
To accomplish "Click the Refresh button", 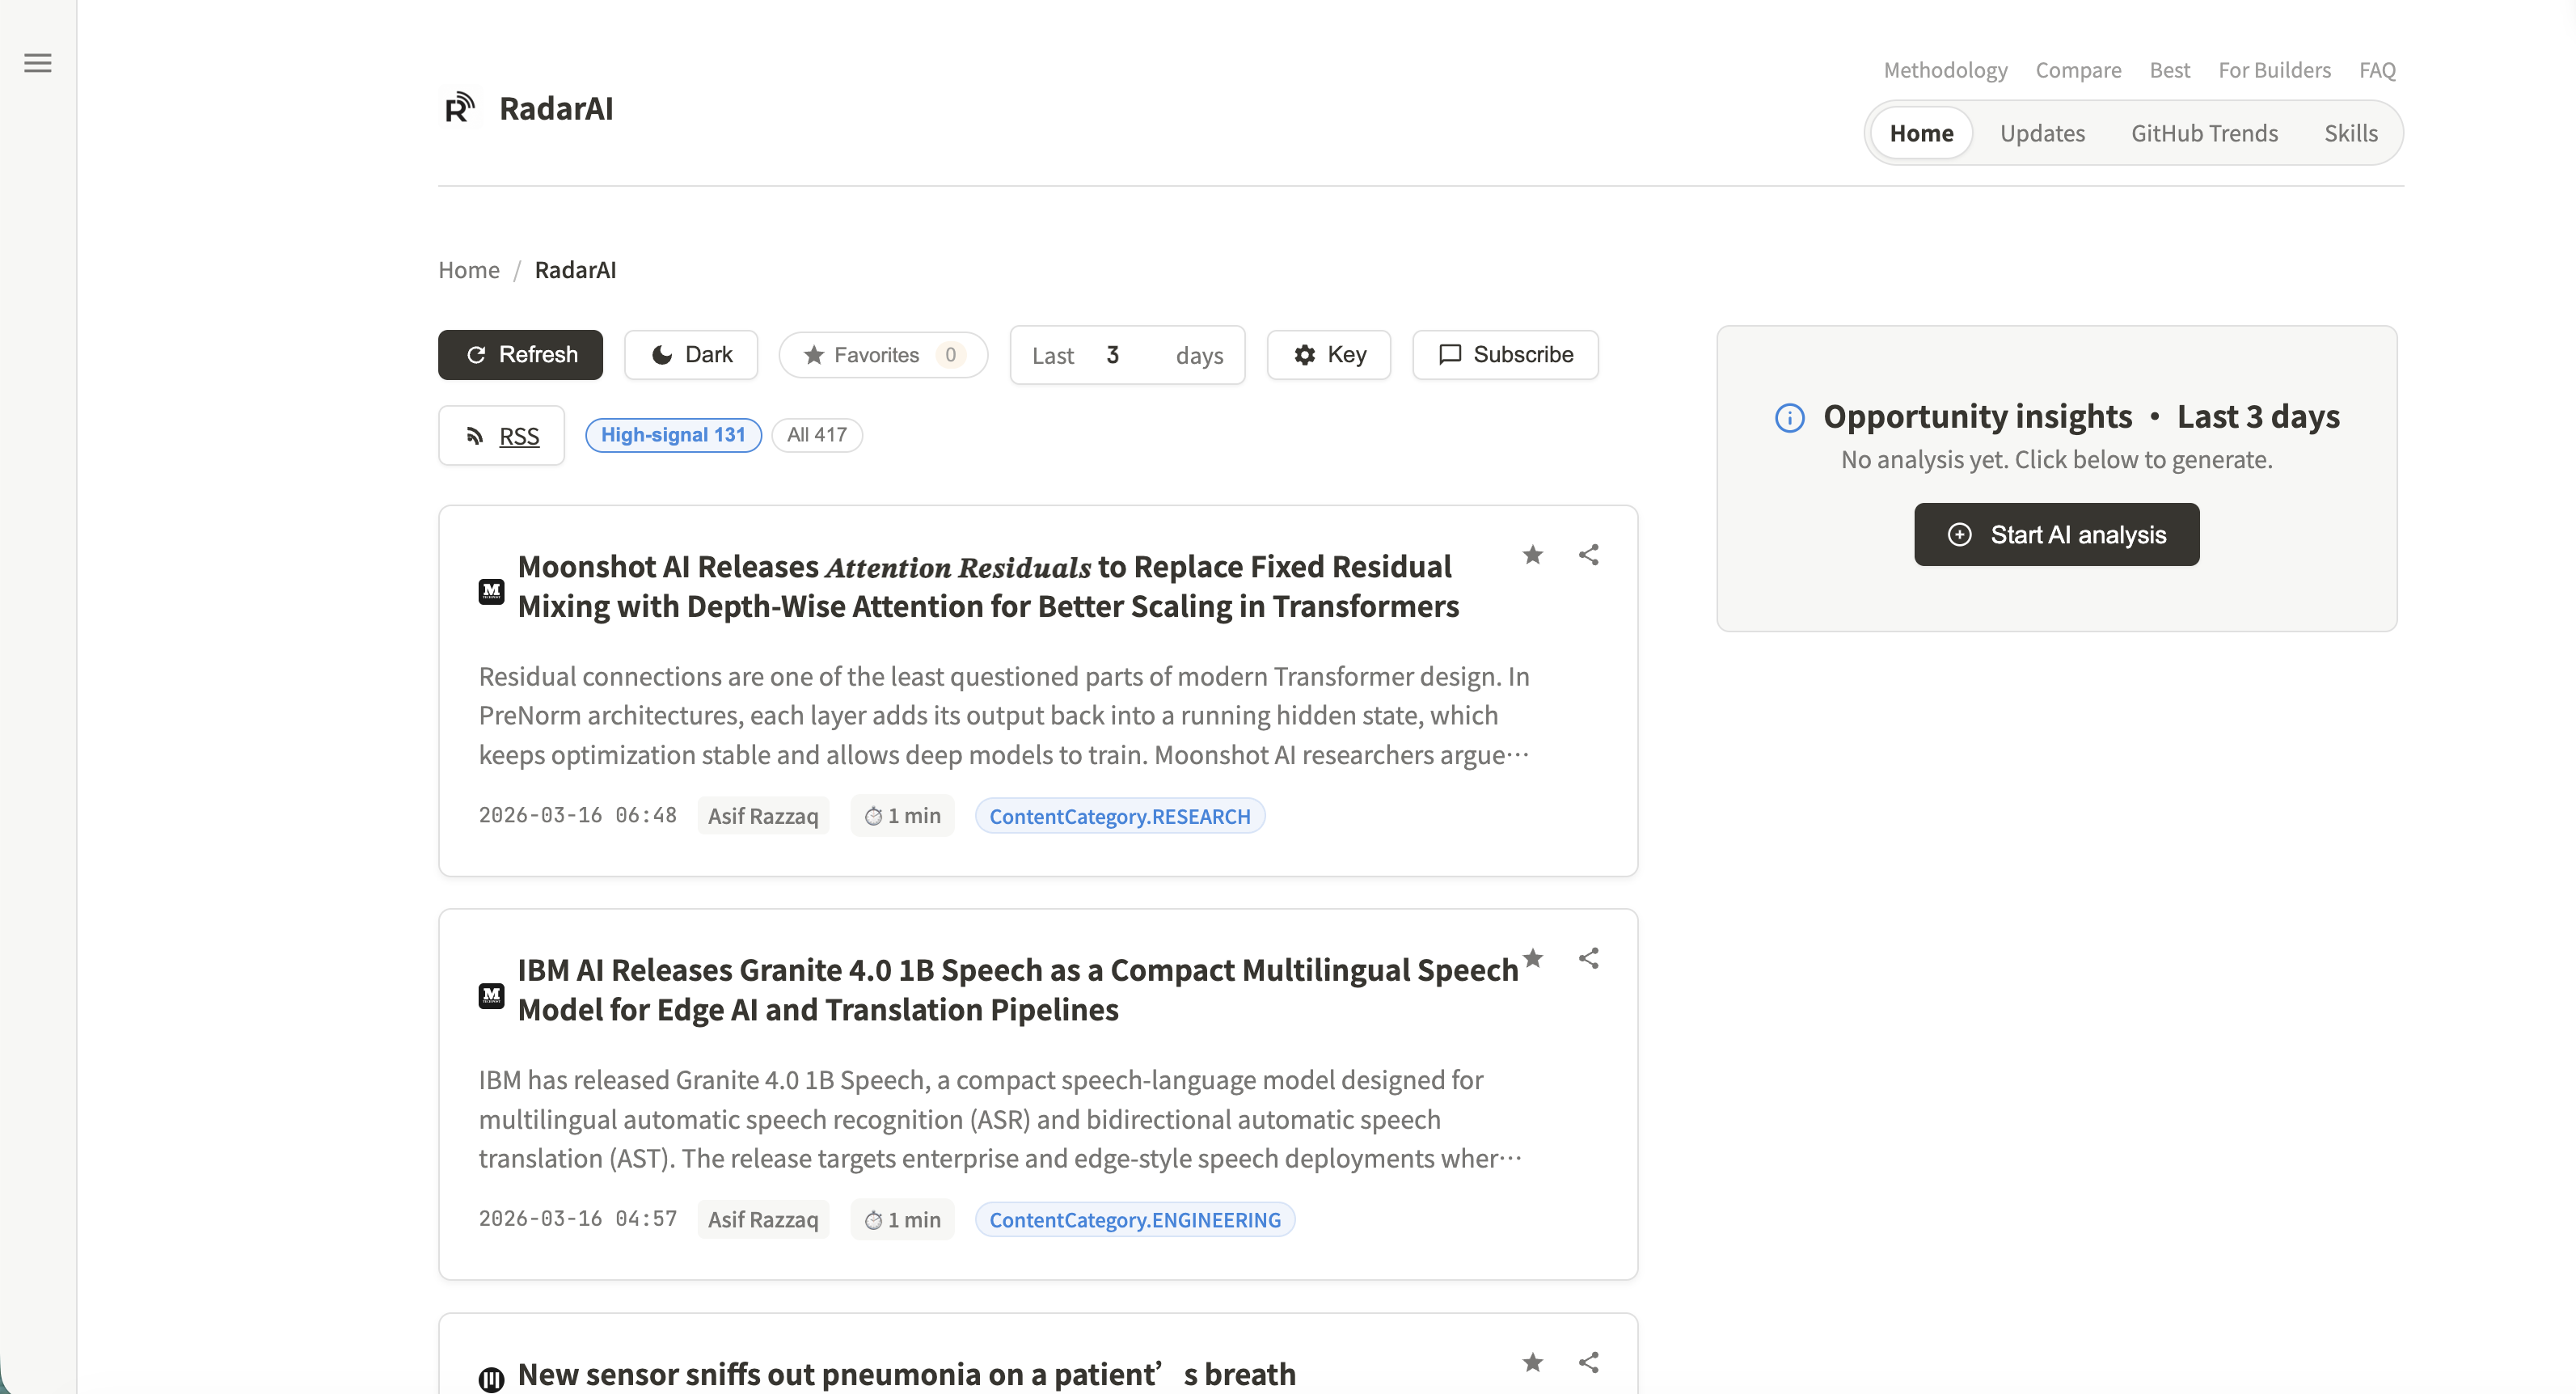I will tap(520, 355).
